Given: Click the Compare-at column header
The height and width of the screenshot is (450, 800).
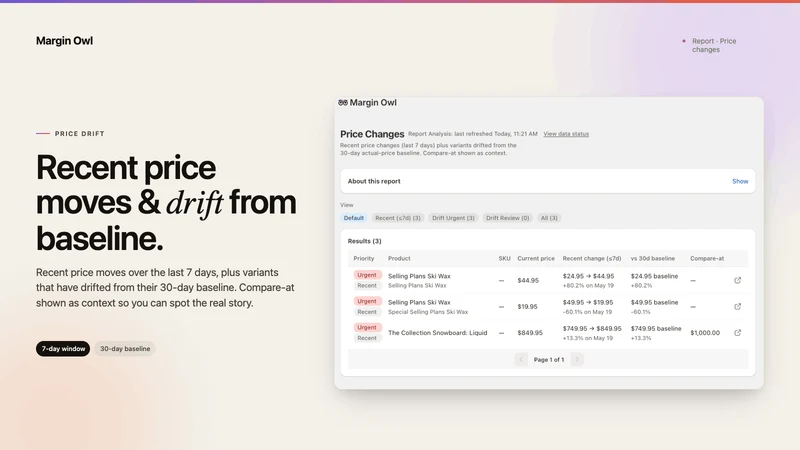Looking at the screenshot, I should pyautogui.click(x=707, y=258).
